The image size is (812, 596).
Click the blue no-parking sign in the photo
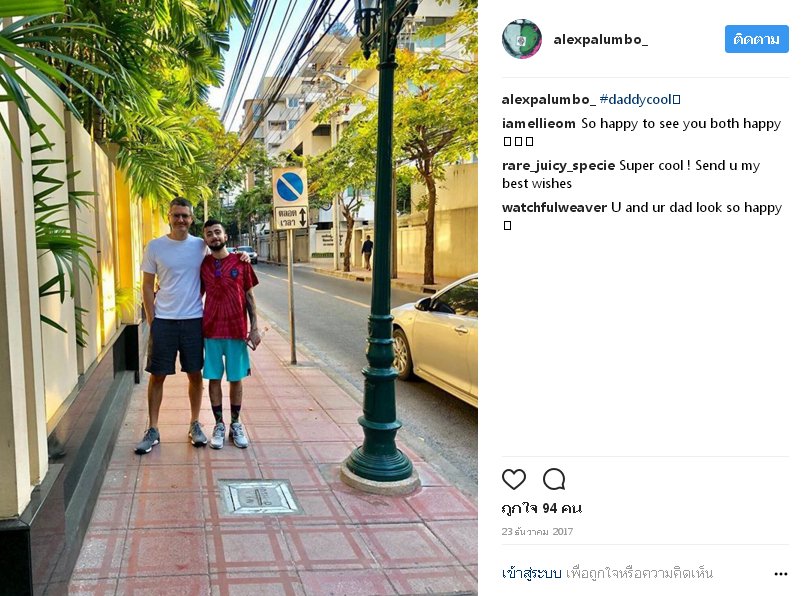point(289,187)
